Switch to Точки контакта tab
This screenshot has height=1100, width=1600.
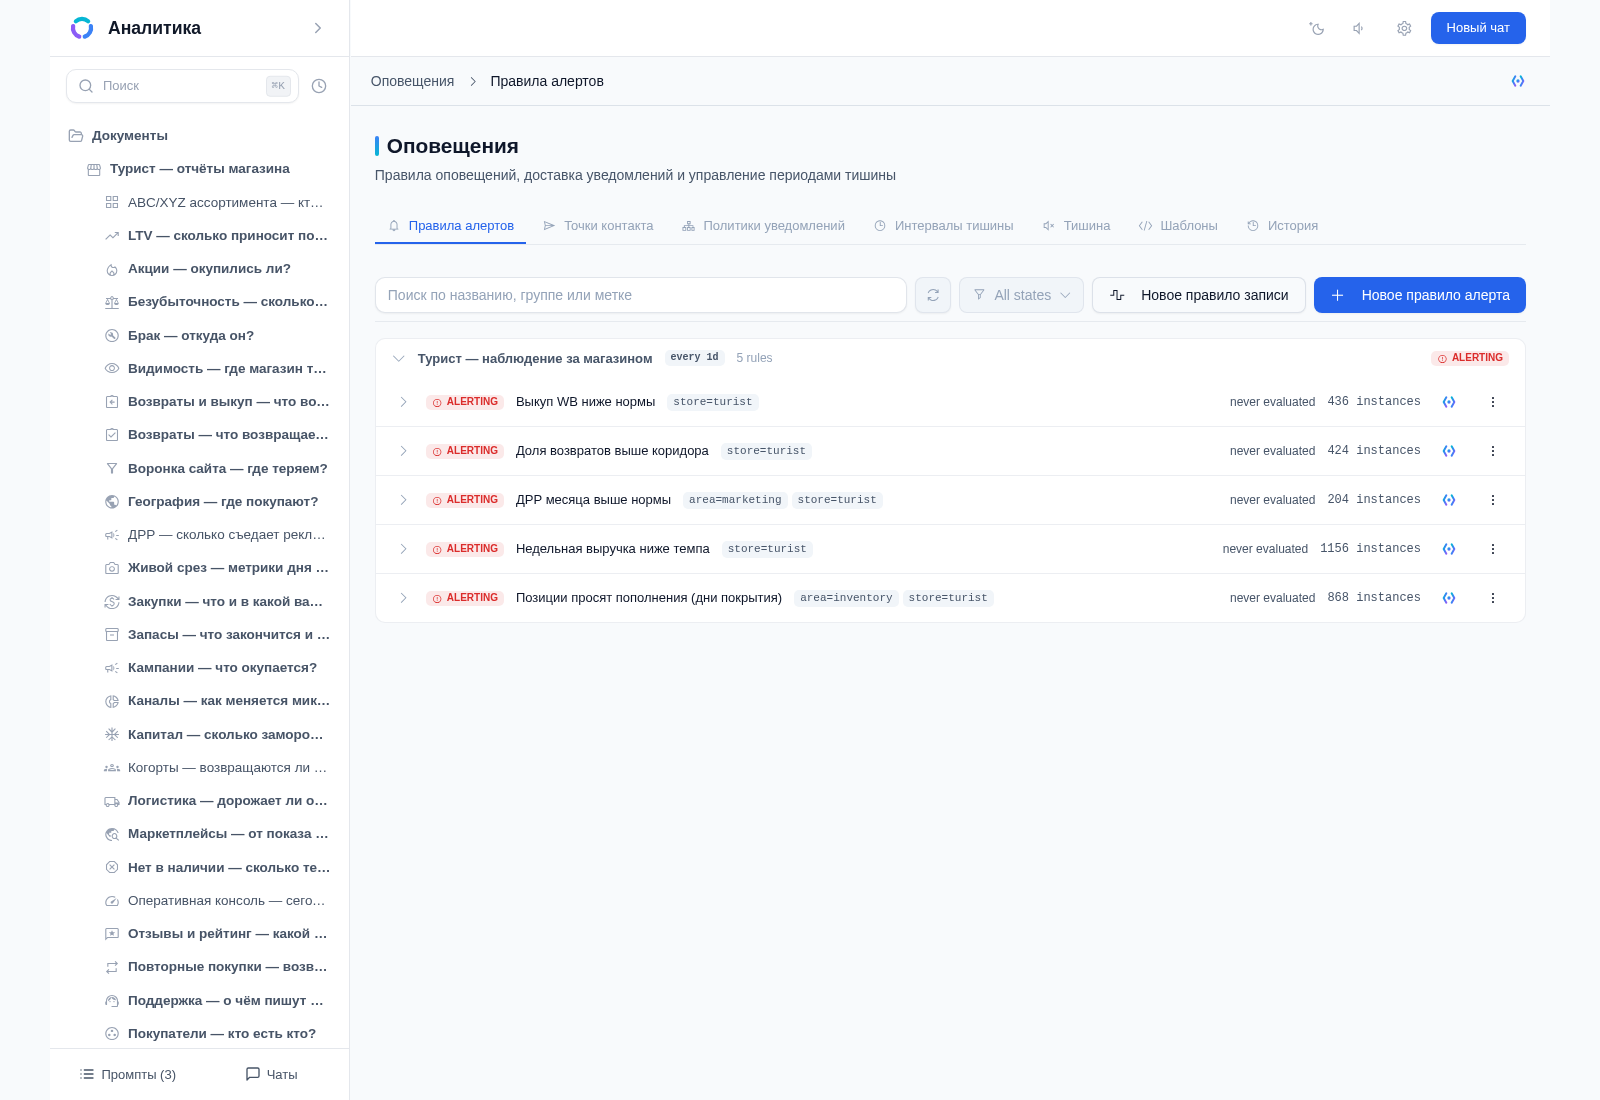click(x=598, y=226)
